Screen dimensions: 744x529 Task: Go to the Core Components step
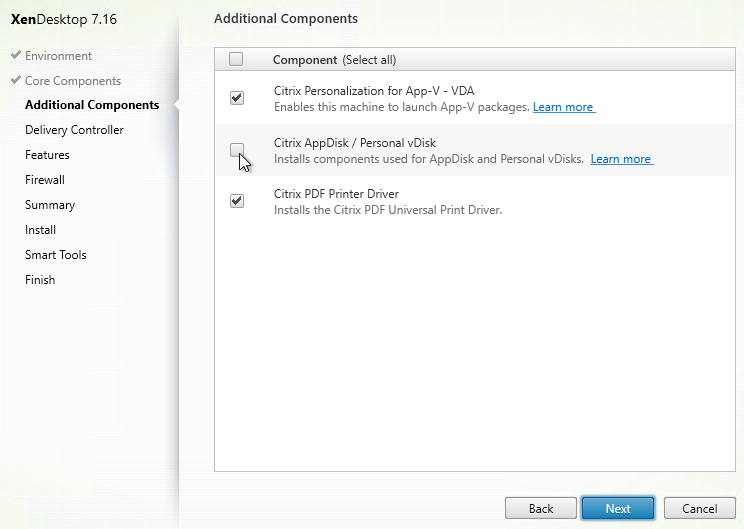[x=73, y=81]
